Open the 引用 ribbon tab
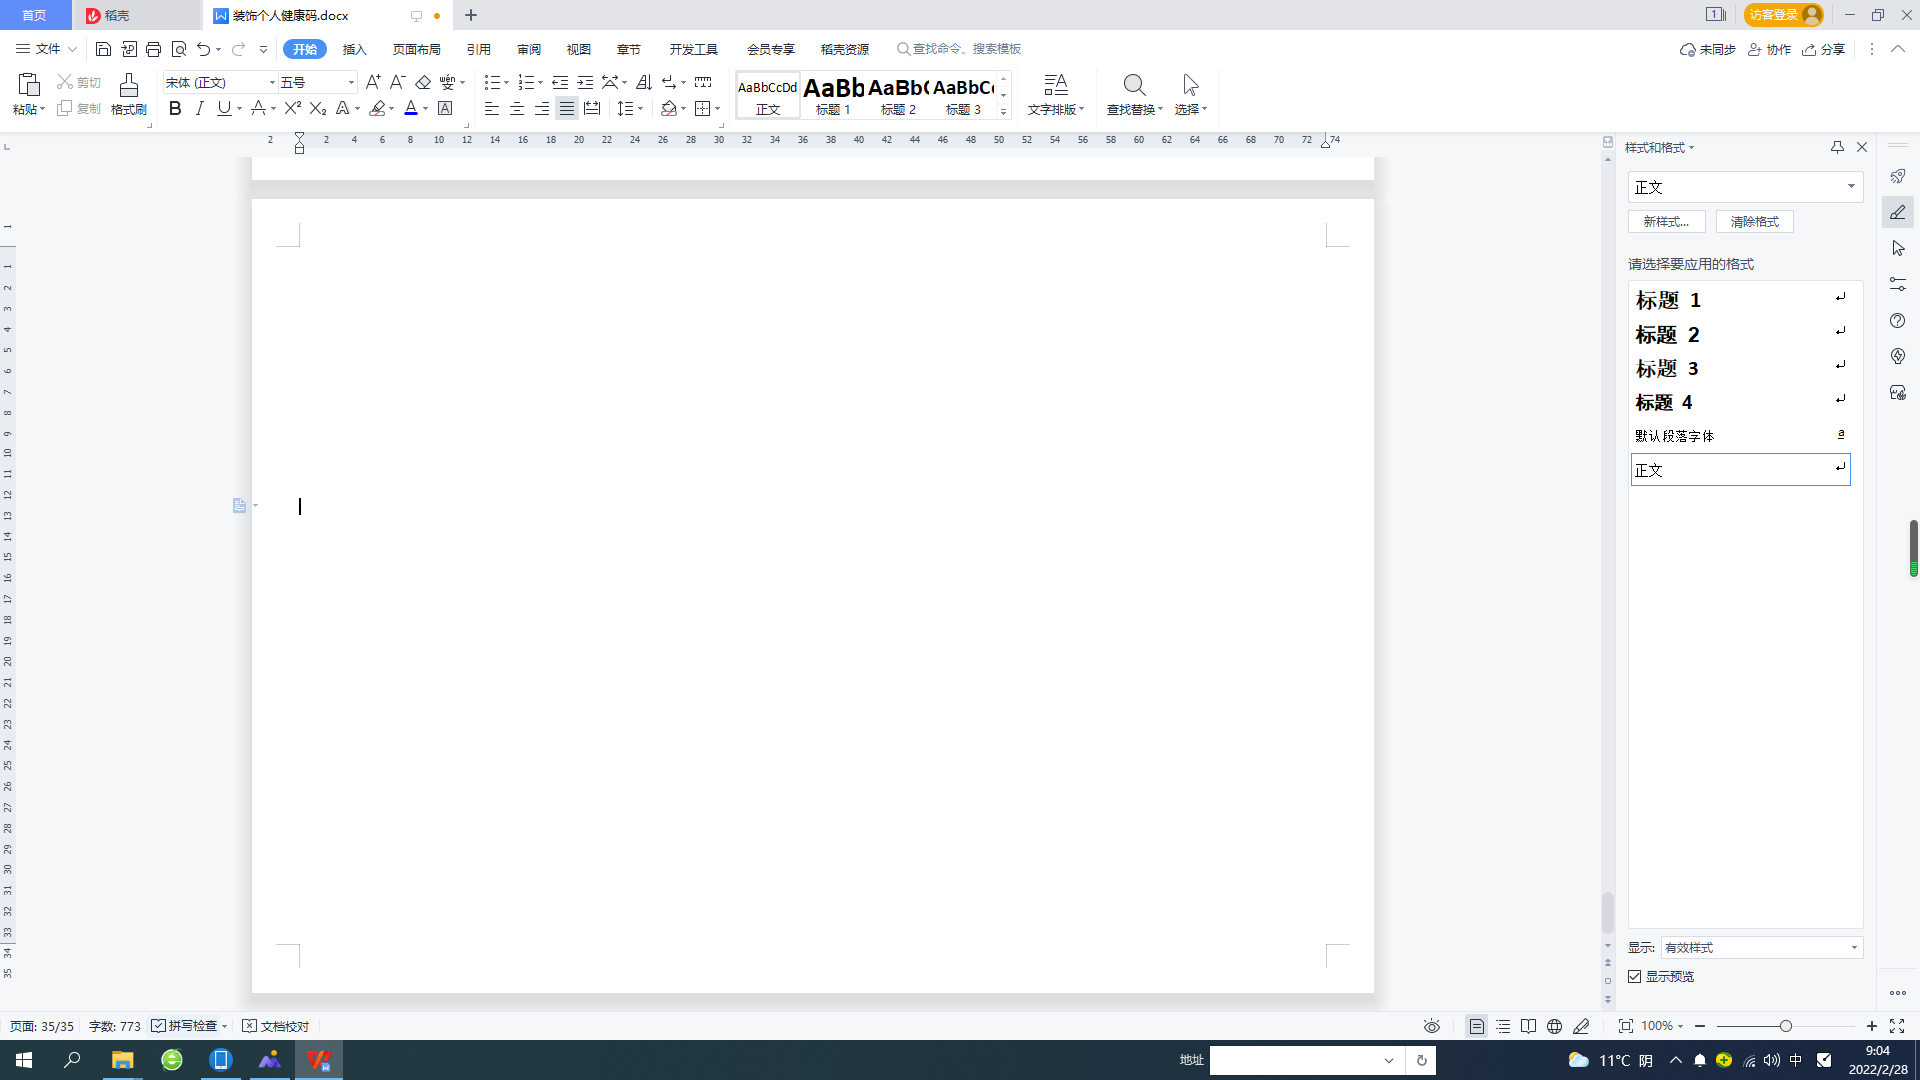This screenshot has width=1920, height=1080. coord(479,49)
